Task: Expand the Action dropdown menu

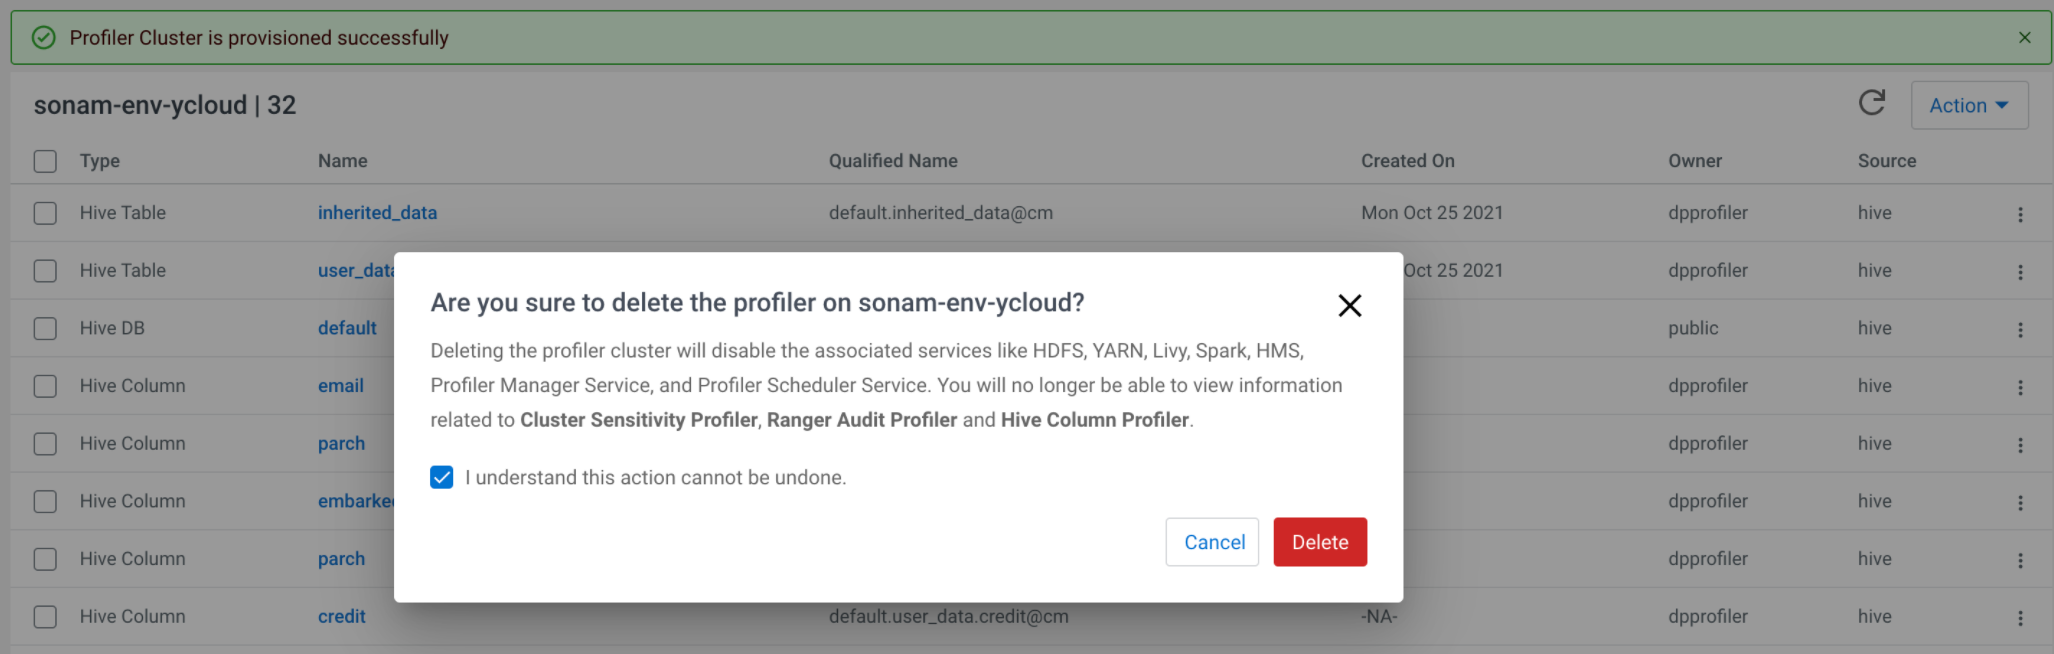Action: pos(1968,105)
